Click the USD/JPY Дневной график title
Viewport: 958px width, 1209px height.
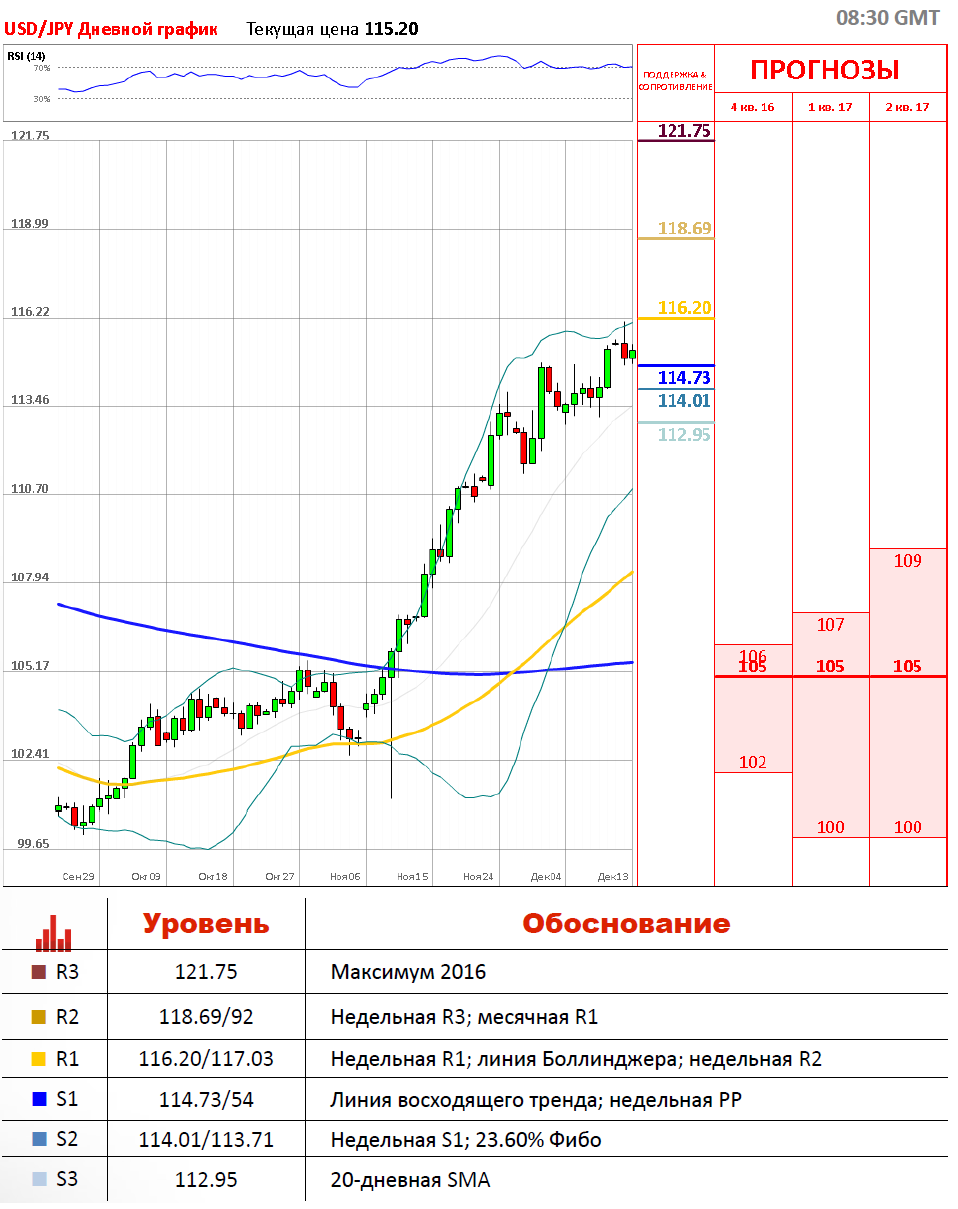[x=112, y=29]
